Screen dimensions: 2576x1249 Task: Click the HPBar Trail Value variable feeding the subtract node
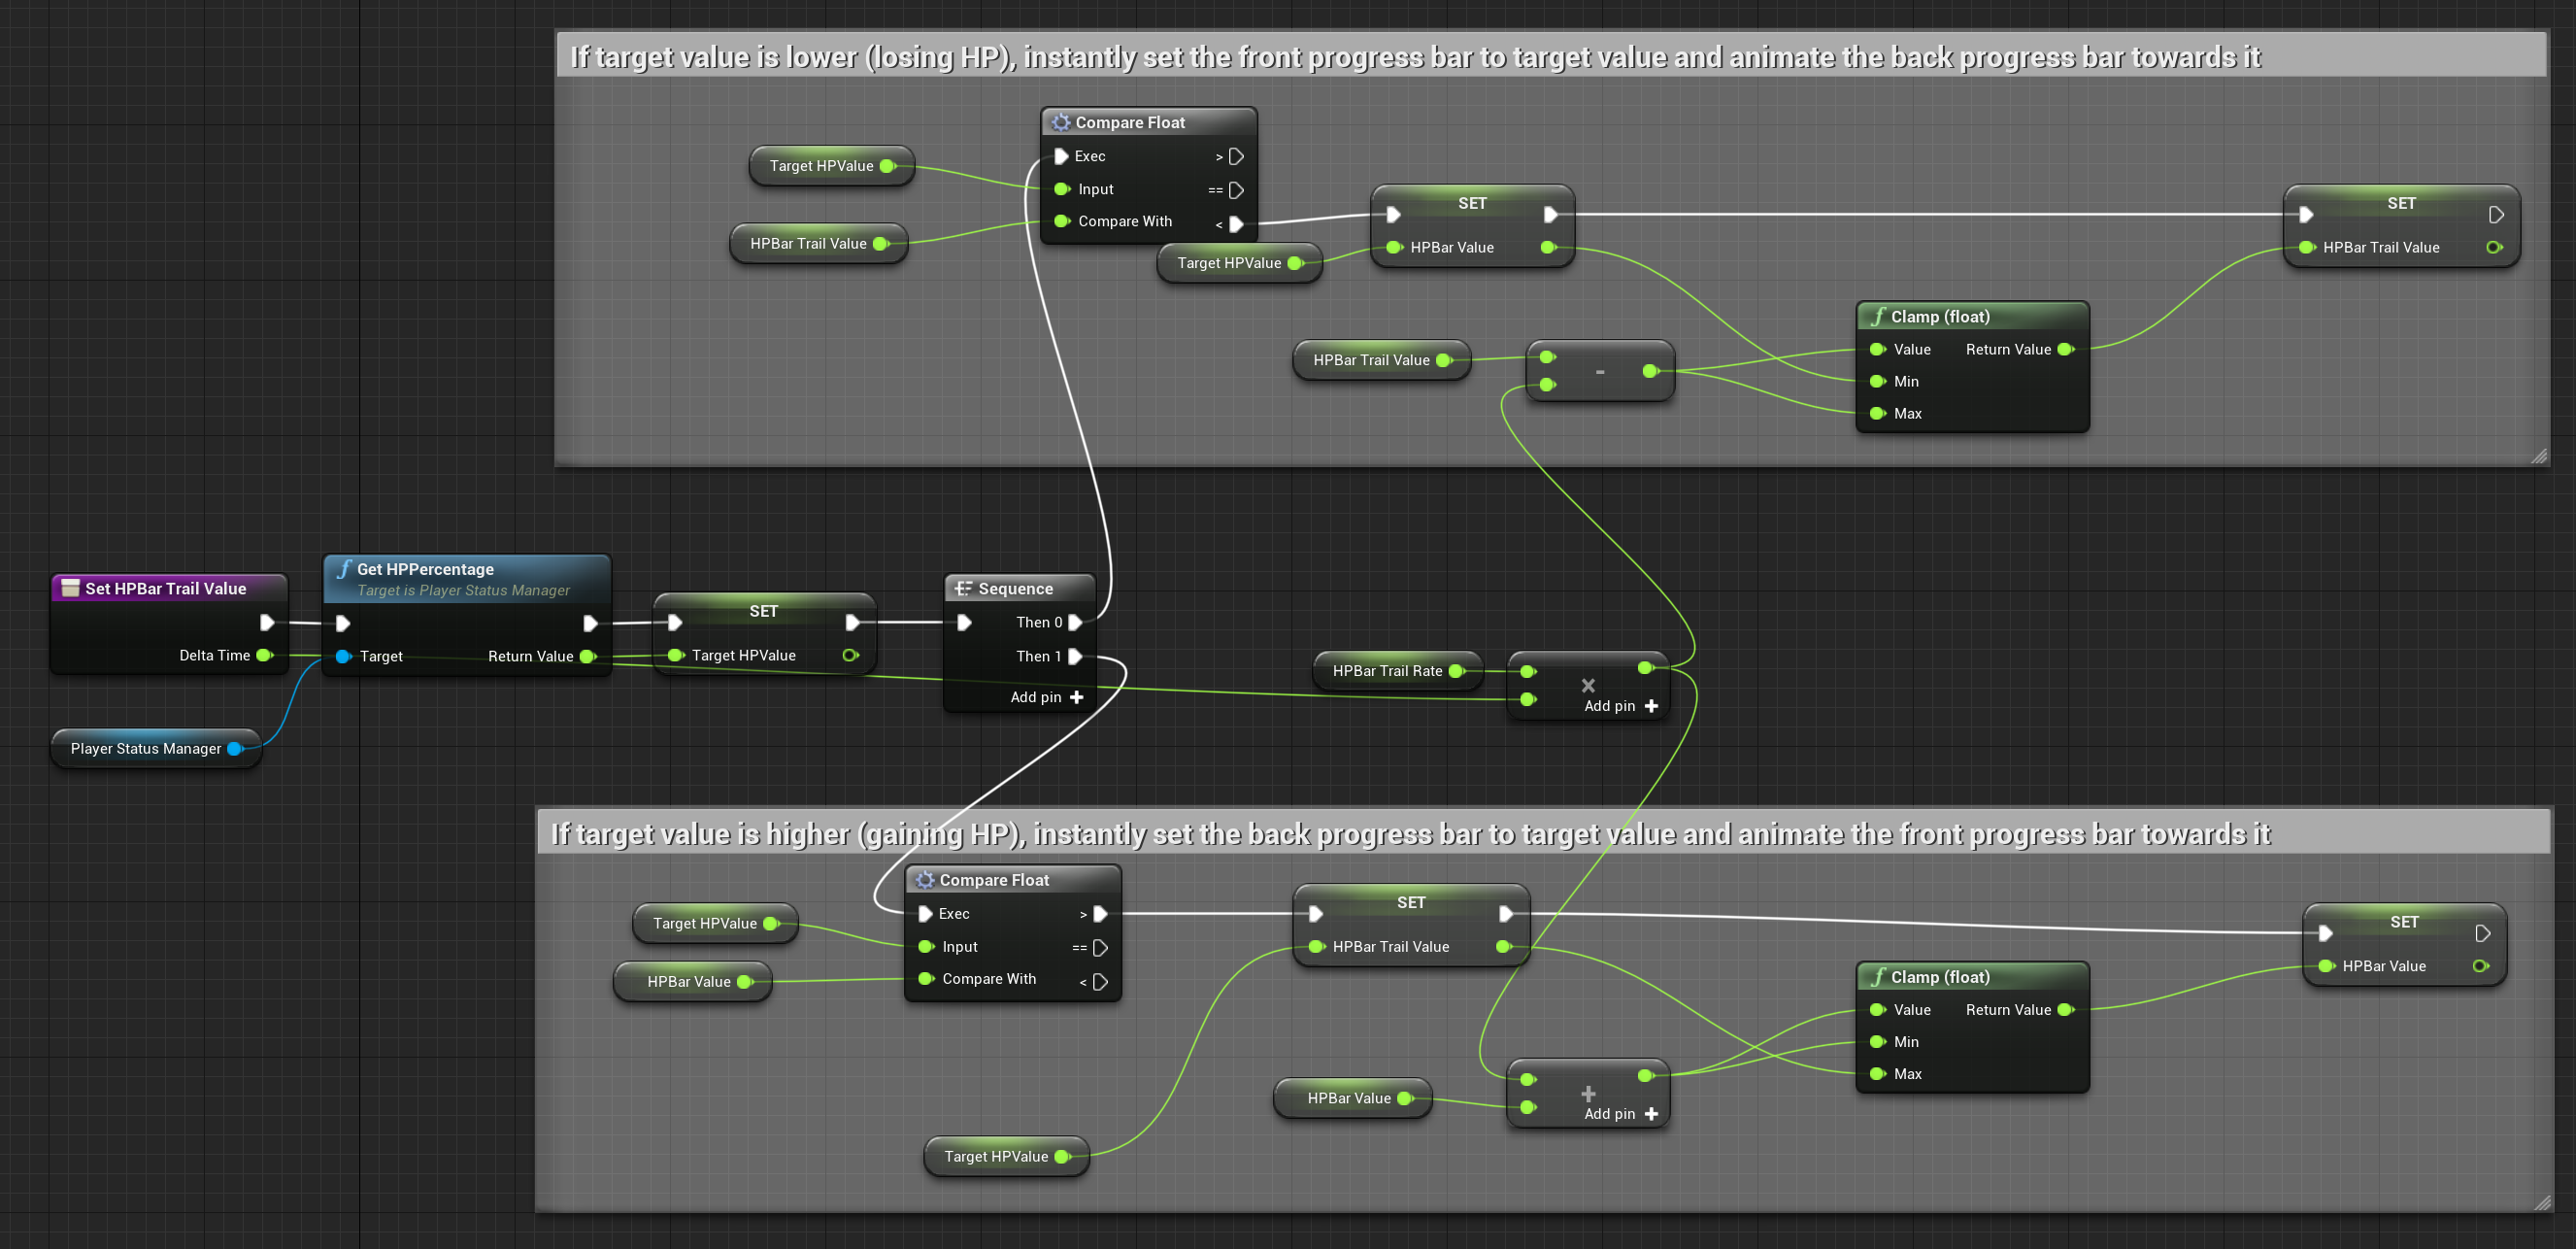1381,360
